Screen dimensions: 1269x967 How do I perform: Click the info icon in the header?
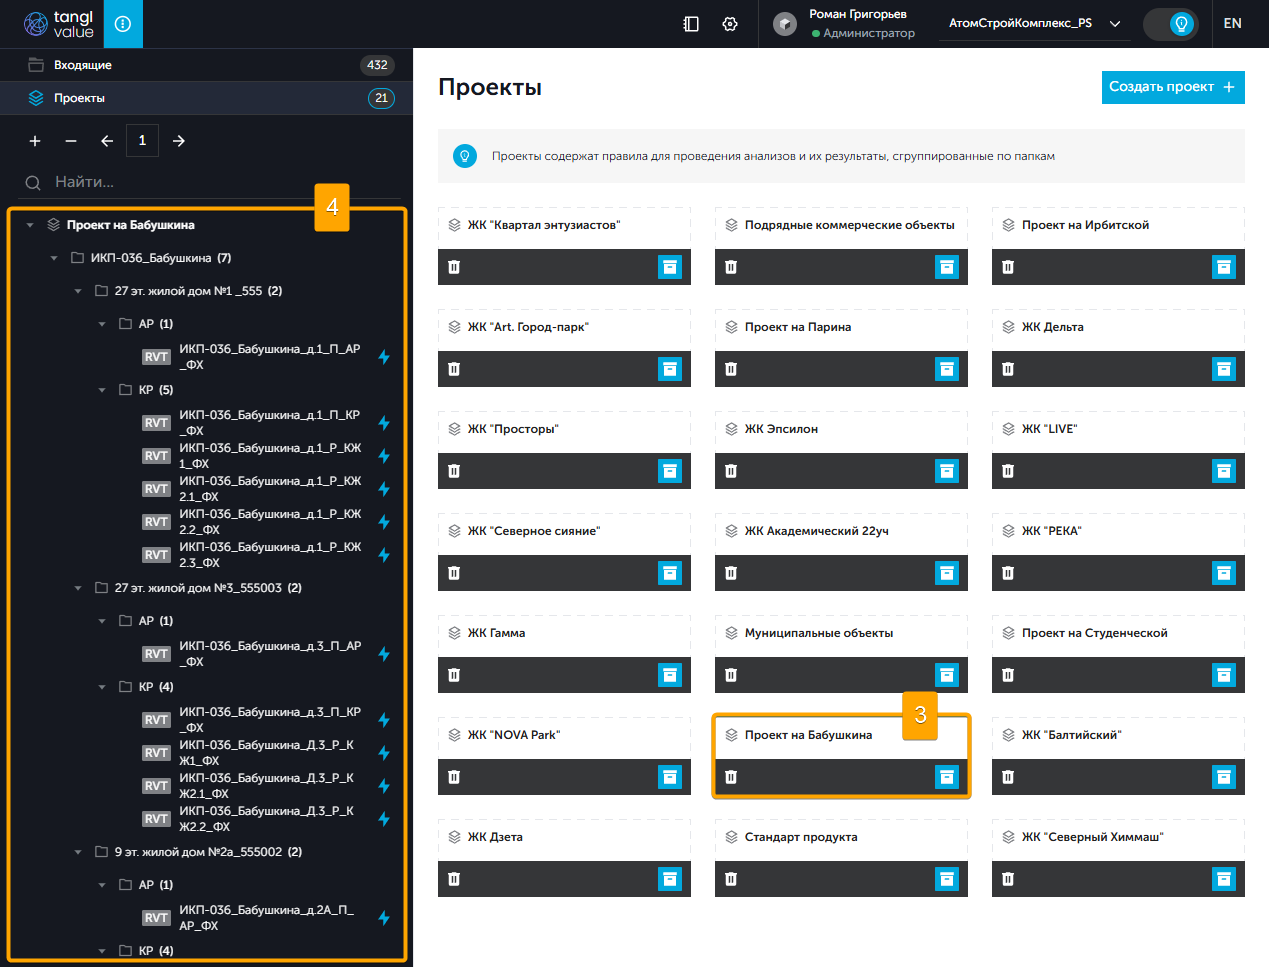(123, 24)
